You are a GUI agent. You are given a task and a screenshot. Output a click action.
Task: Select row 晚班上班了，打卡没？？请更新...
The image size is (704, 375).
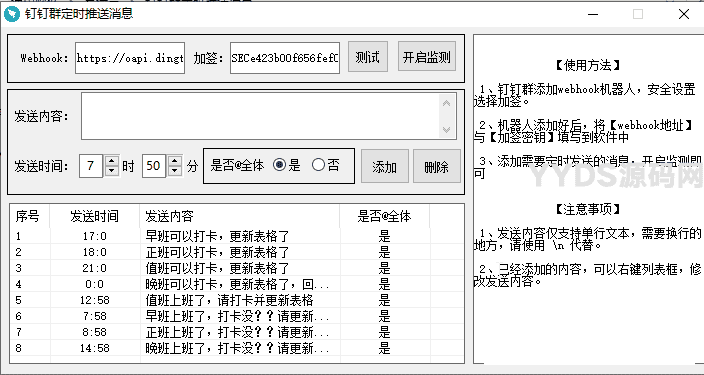[237, 348]
